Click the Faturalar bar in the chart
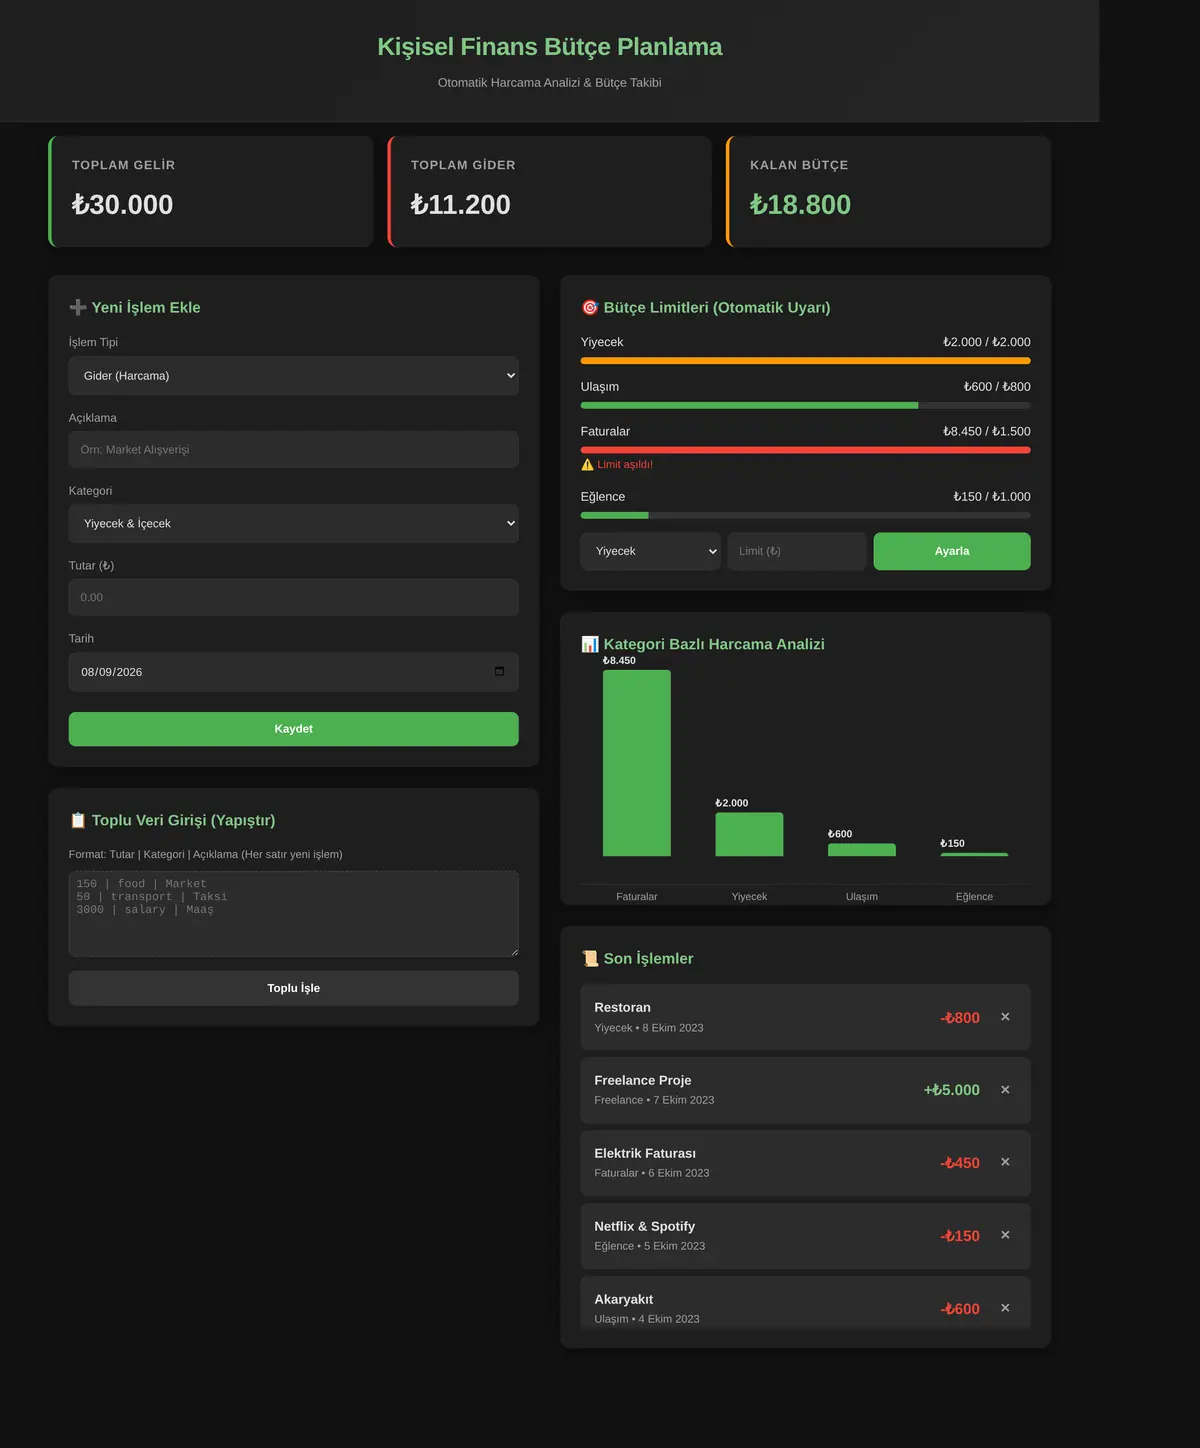This screenshot has height=1448, width=1200. click(x=637, y=763)
